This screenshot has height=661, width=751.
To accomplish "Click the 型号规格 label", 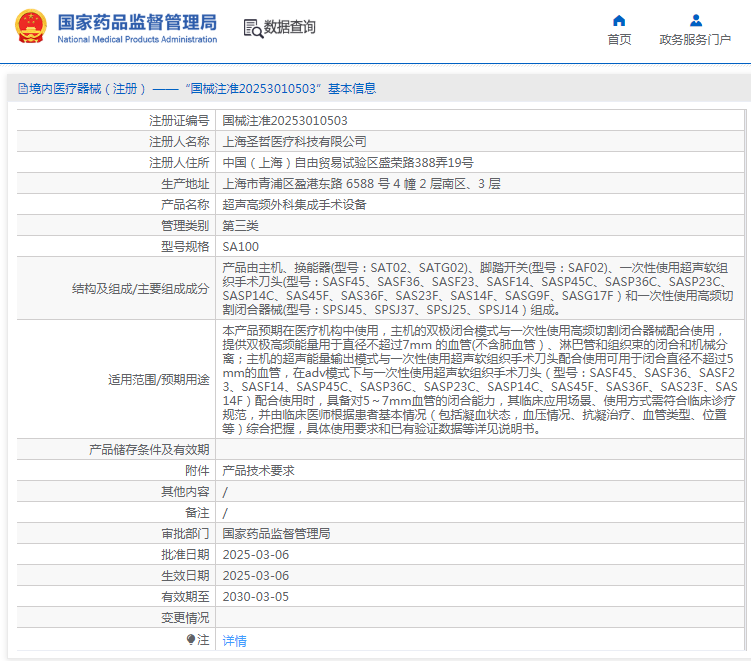I will pos(185,247).
